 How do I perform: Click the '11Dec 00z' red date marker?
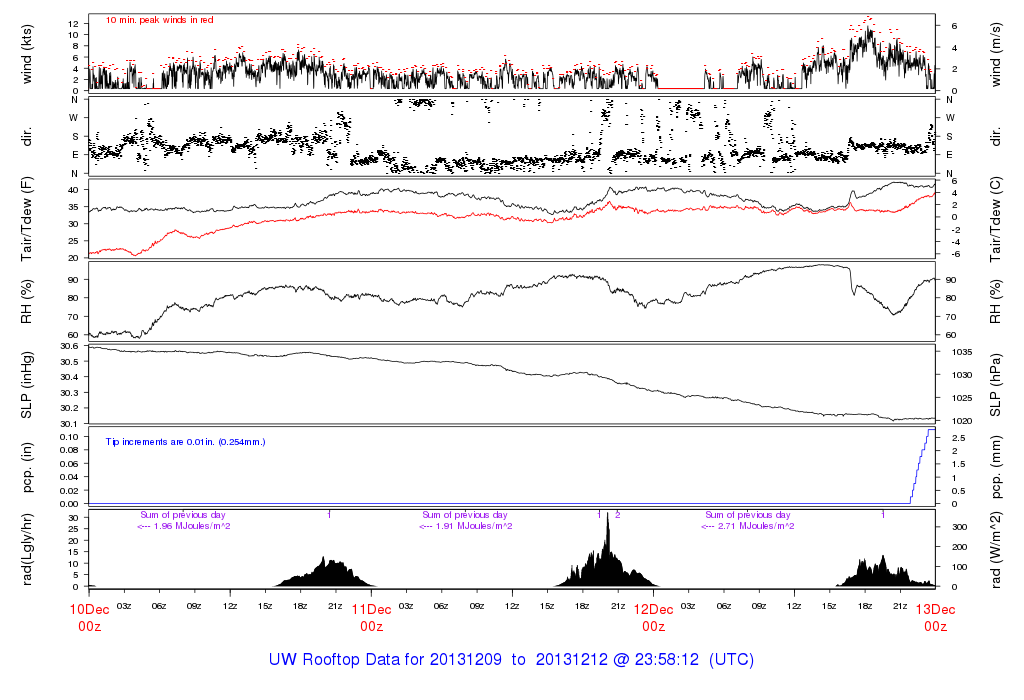(x=371, y=617)
